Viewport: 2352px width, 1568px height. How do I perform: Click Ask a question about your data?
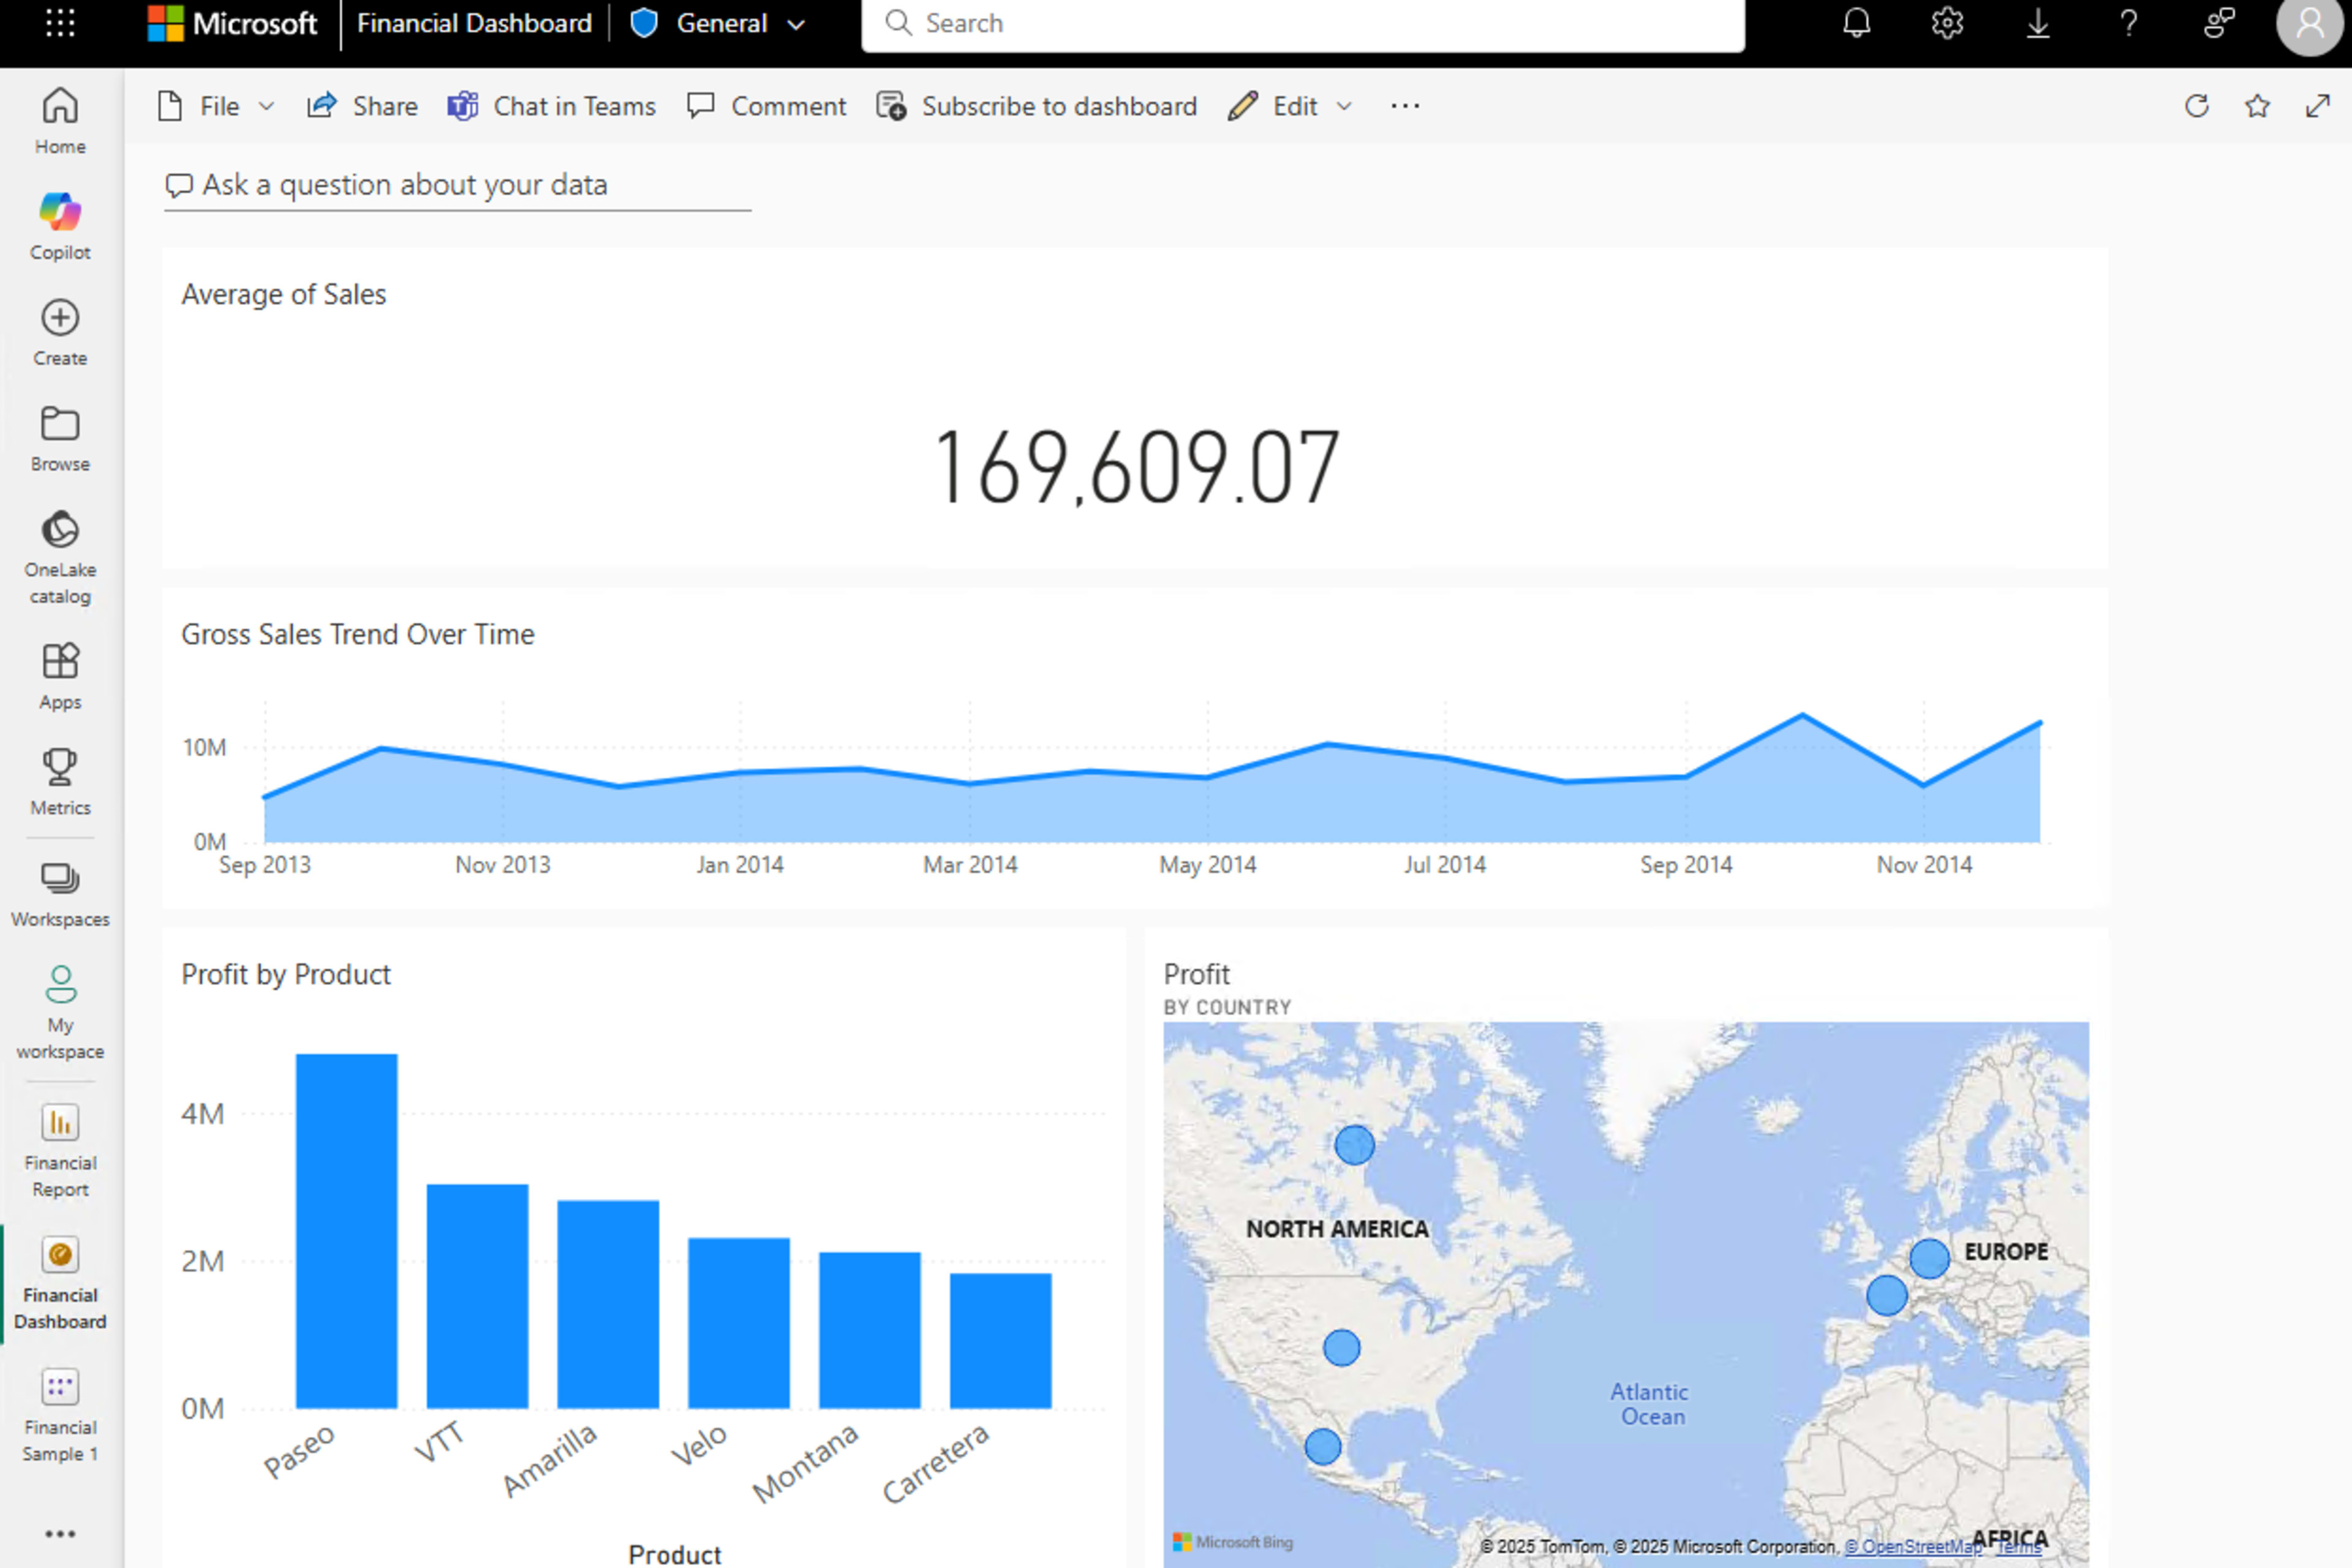coord(457,185)
